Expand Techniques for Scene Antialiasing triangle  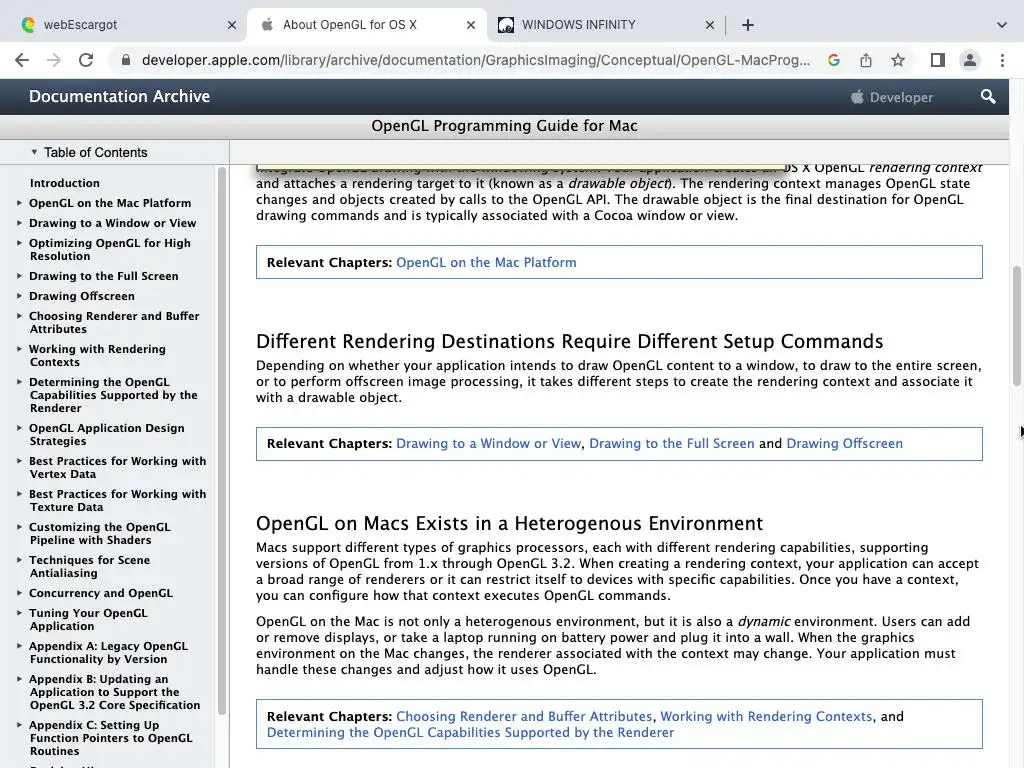(20, 560)
